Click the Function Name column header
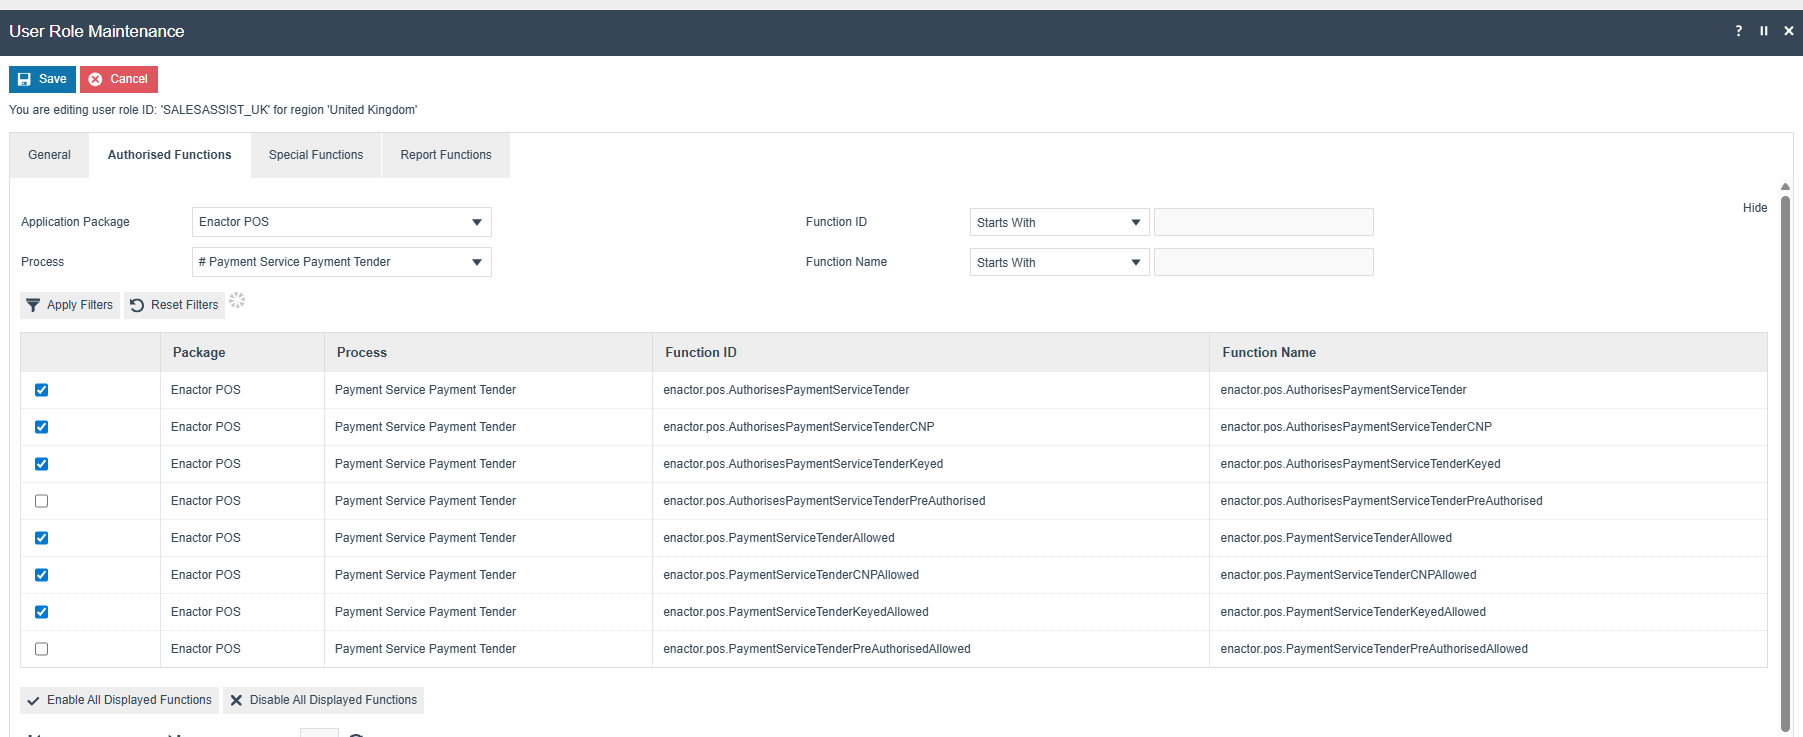The height and width of the screenshot is (737, 1803). click(1488, 352)
